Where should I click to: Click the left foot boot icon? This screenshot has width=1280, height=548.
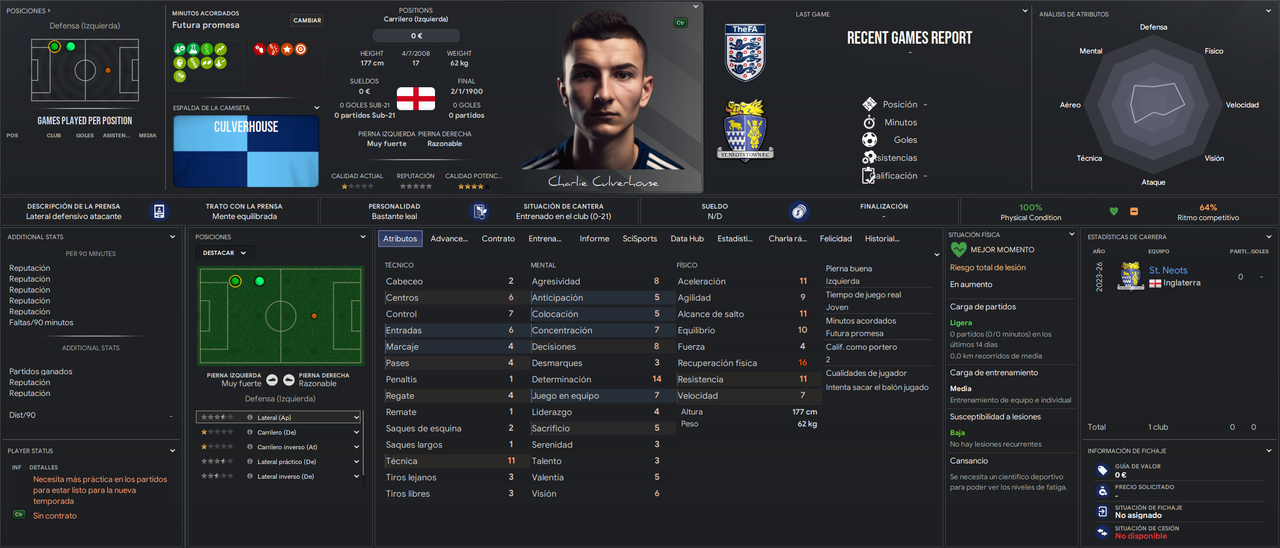coord(271,379)
